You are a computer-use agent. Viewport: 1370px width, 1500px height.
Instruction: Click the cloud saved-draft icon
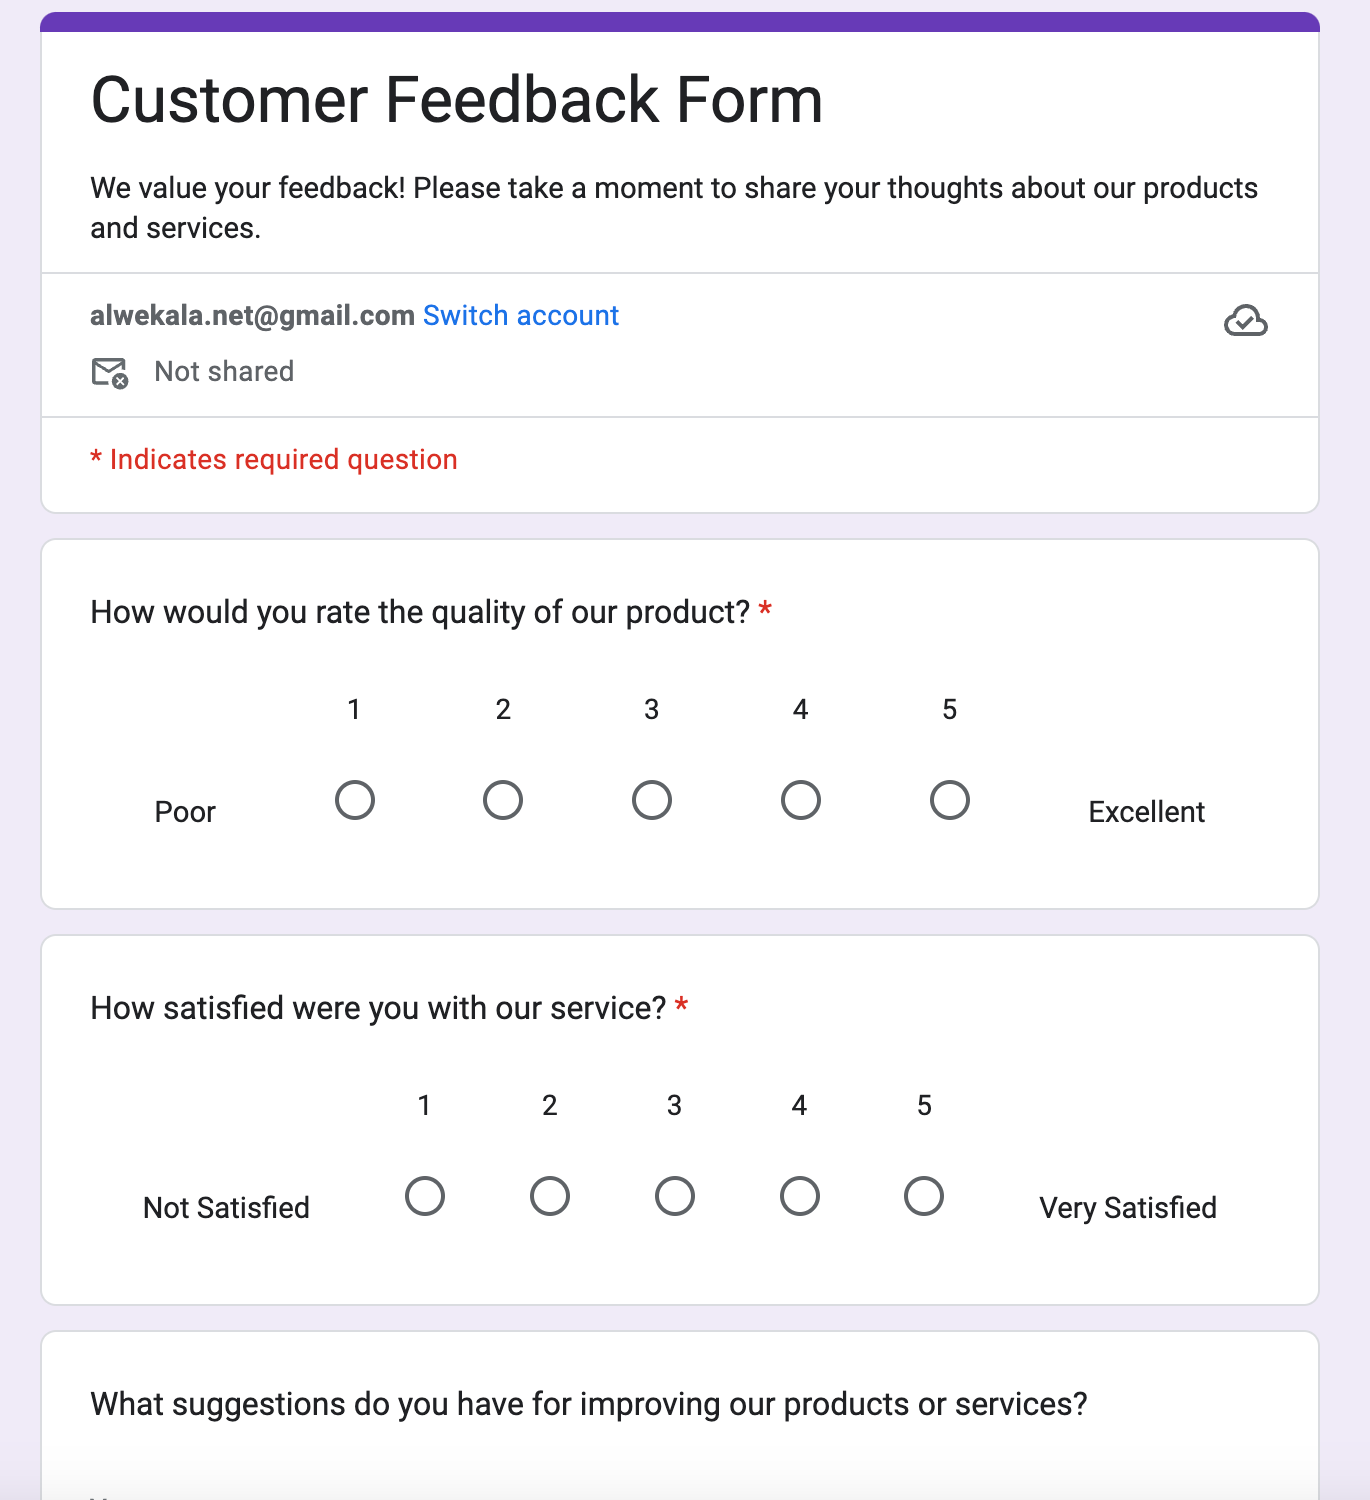tap(1245, 321)
